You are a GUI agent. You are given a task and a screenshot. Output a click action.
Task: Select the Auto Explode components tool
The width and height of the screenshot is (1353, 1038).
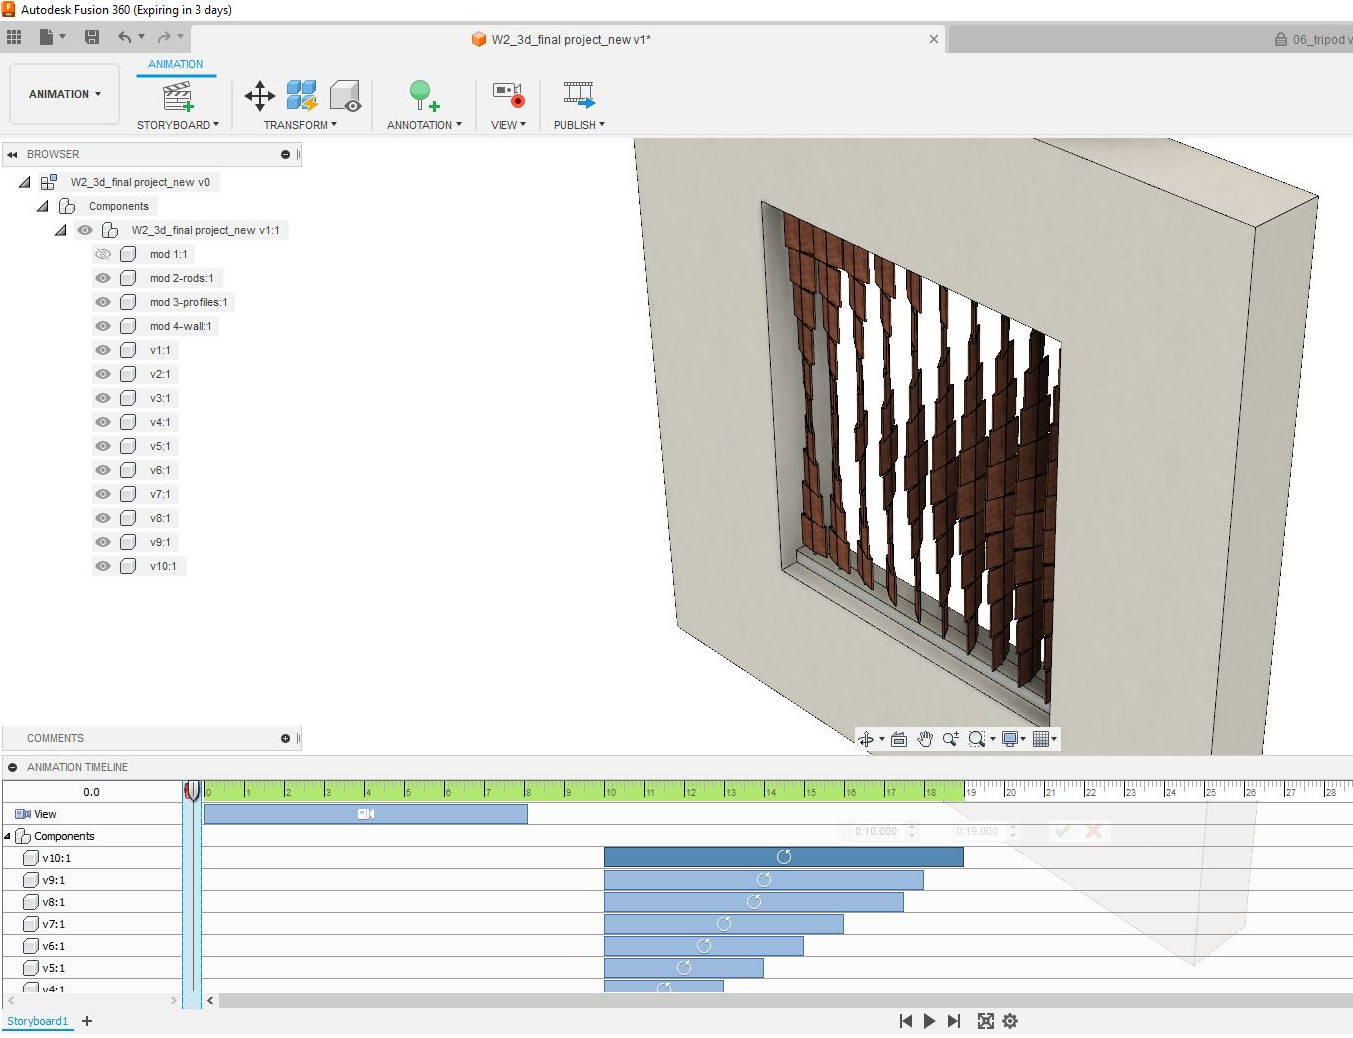(x=302, y=96)
